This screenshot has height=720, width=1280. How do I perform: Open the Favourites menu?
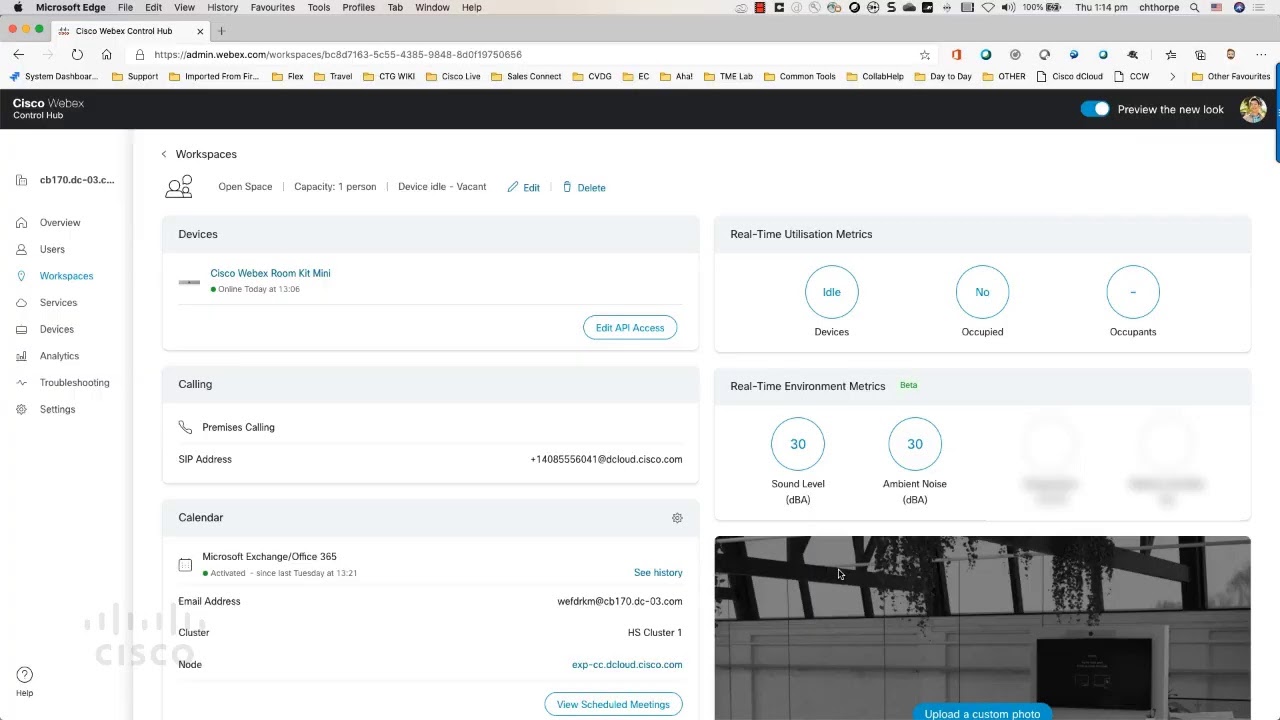tap(272, 7)
